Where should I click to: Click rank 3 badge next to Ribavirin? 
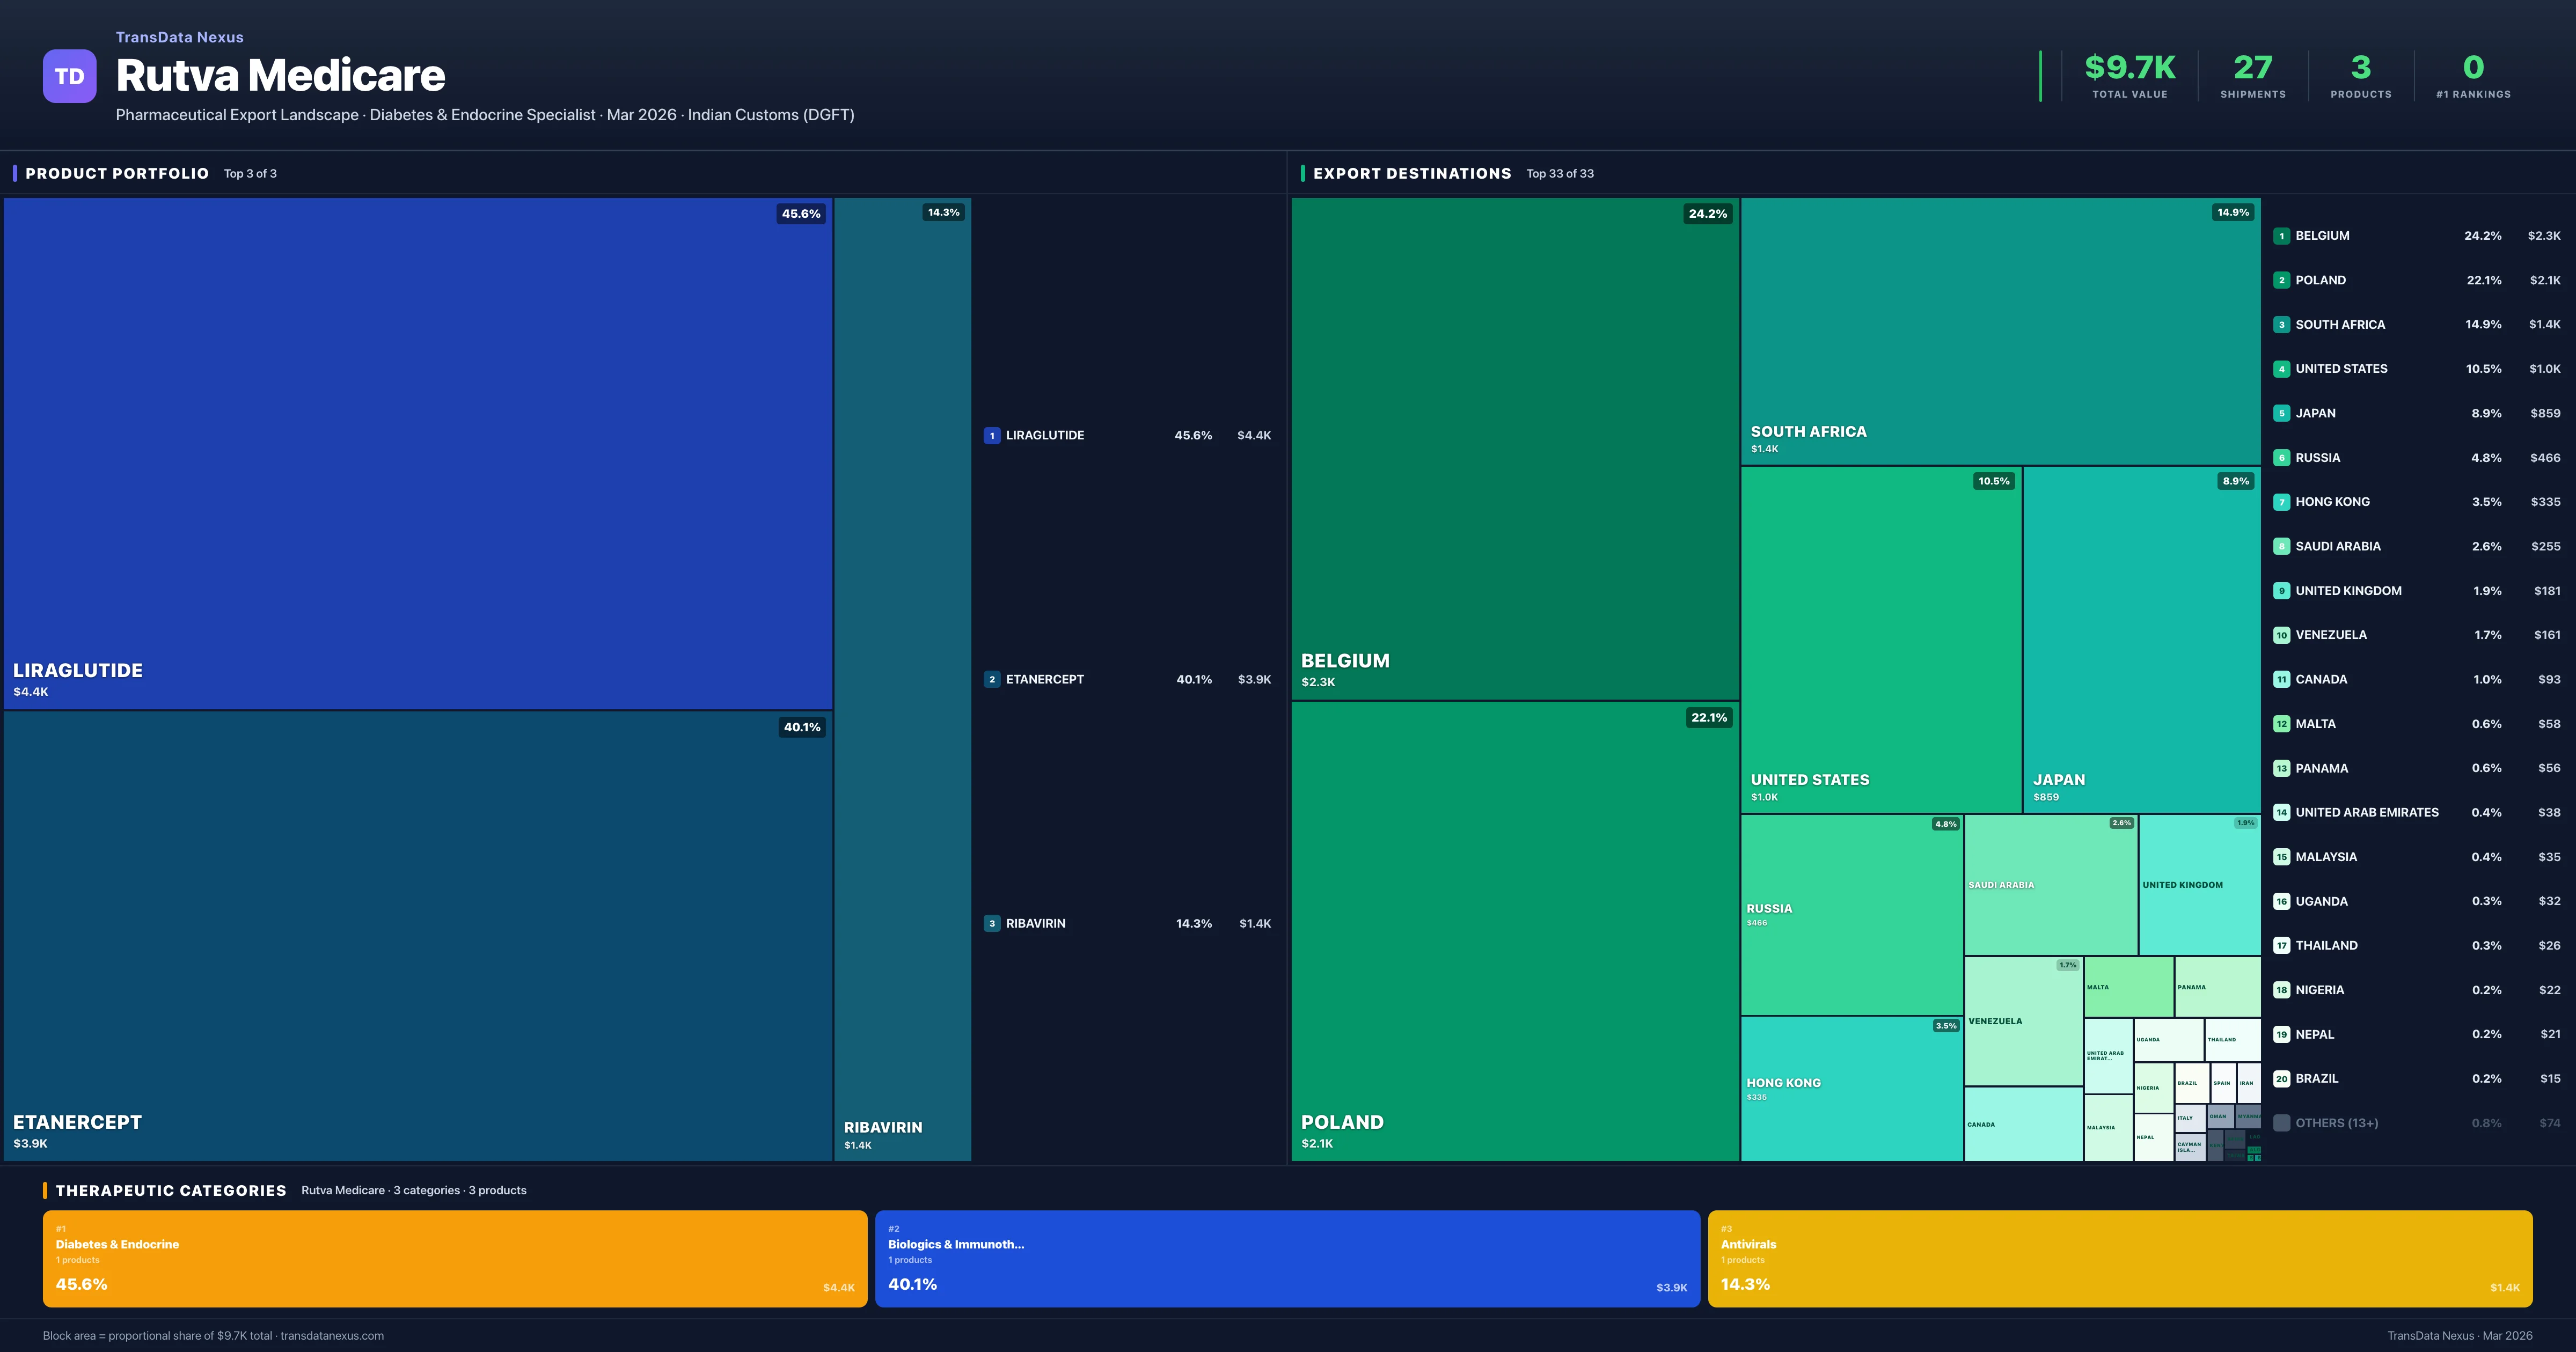pyautogui.click(x=991, y=923)
